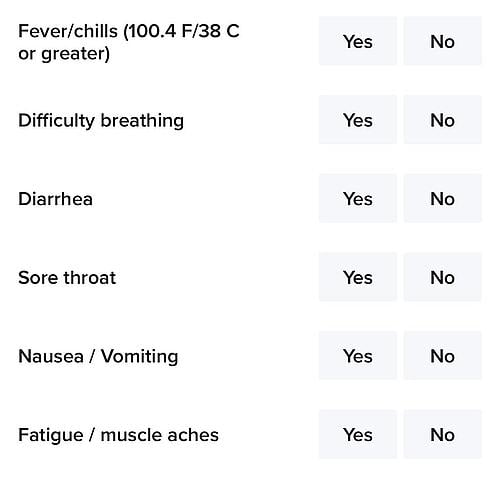
Task: Click the Sore throat label
Action: pyautogui.click(x=67, y=278)
